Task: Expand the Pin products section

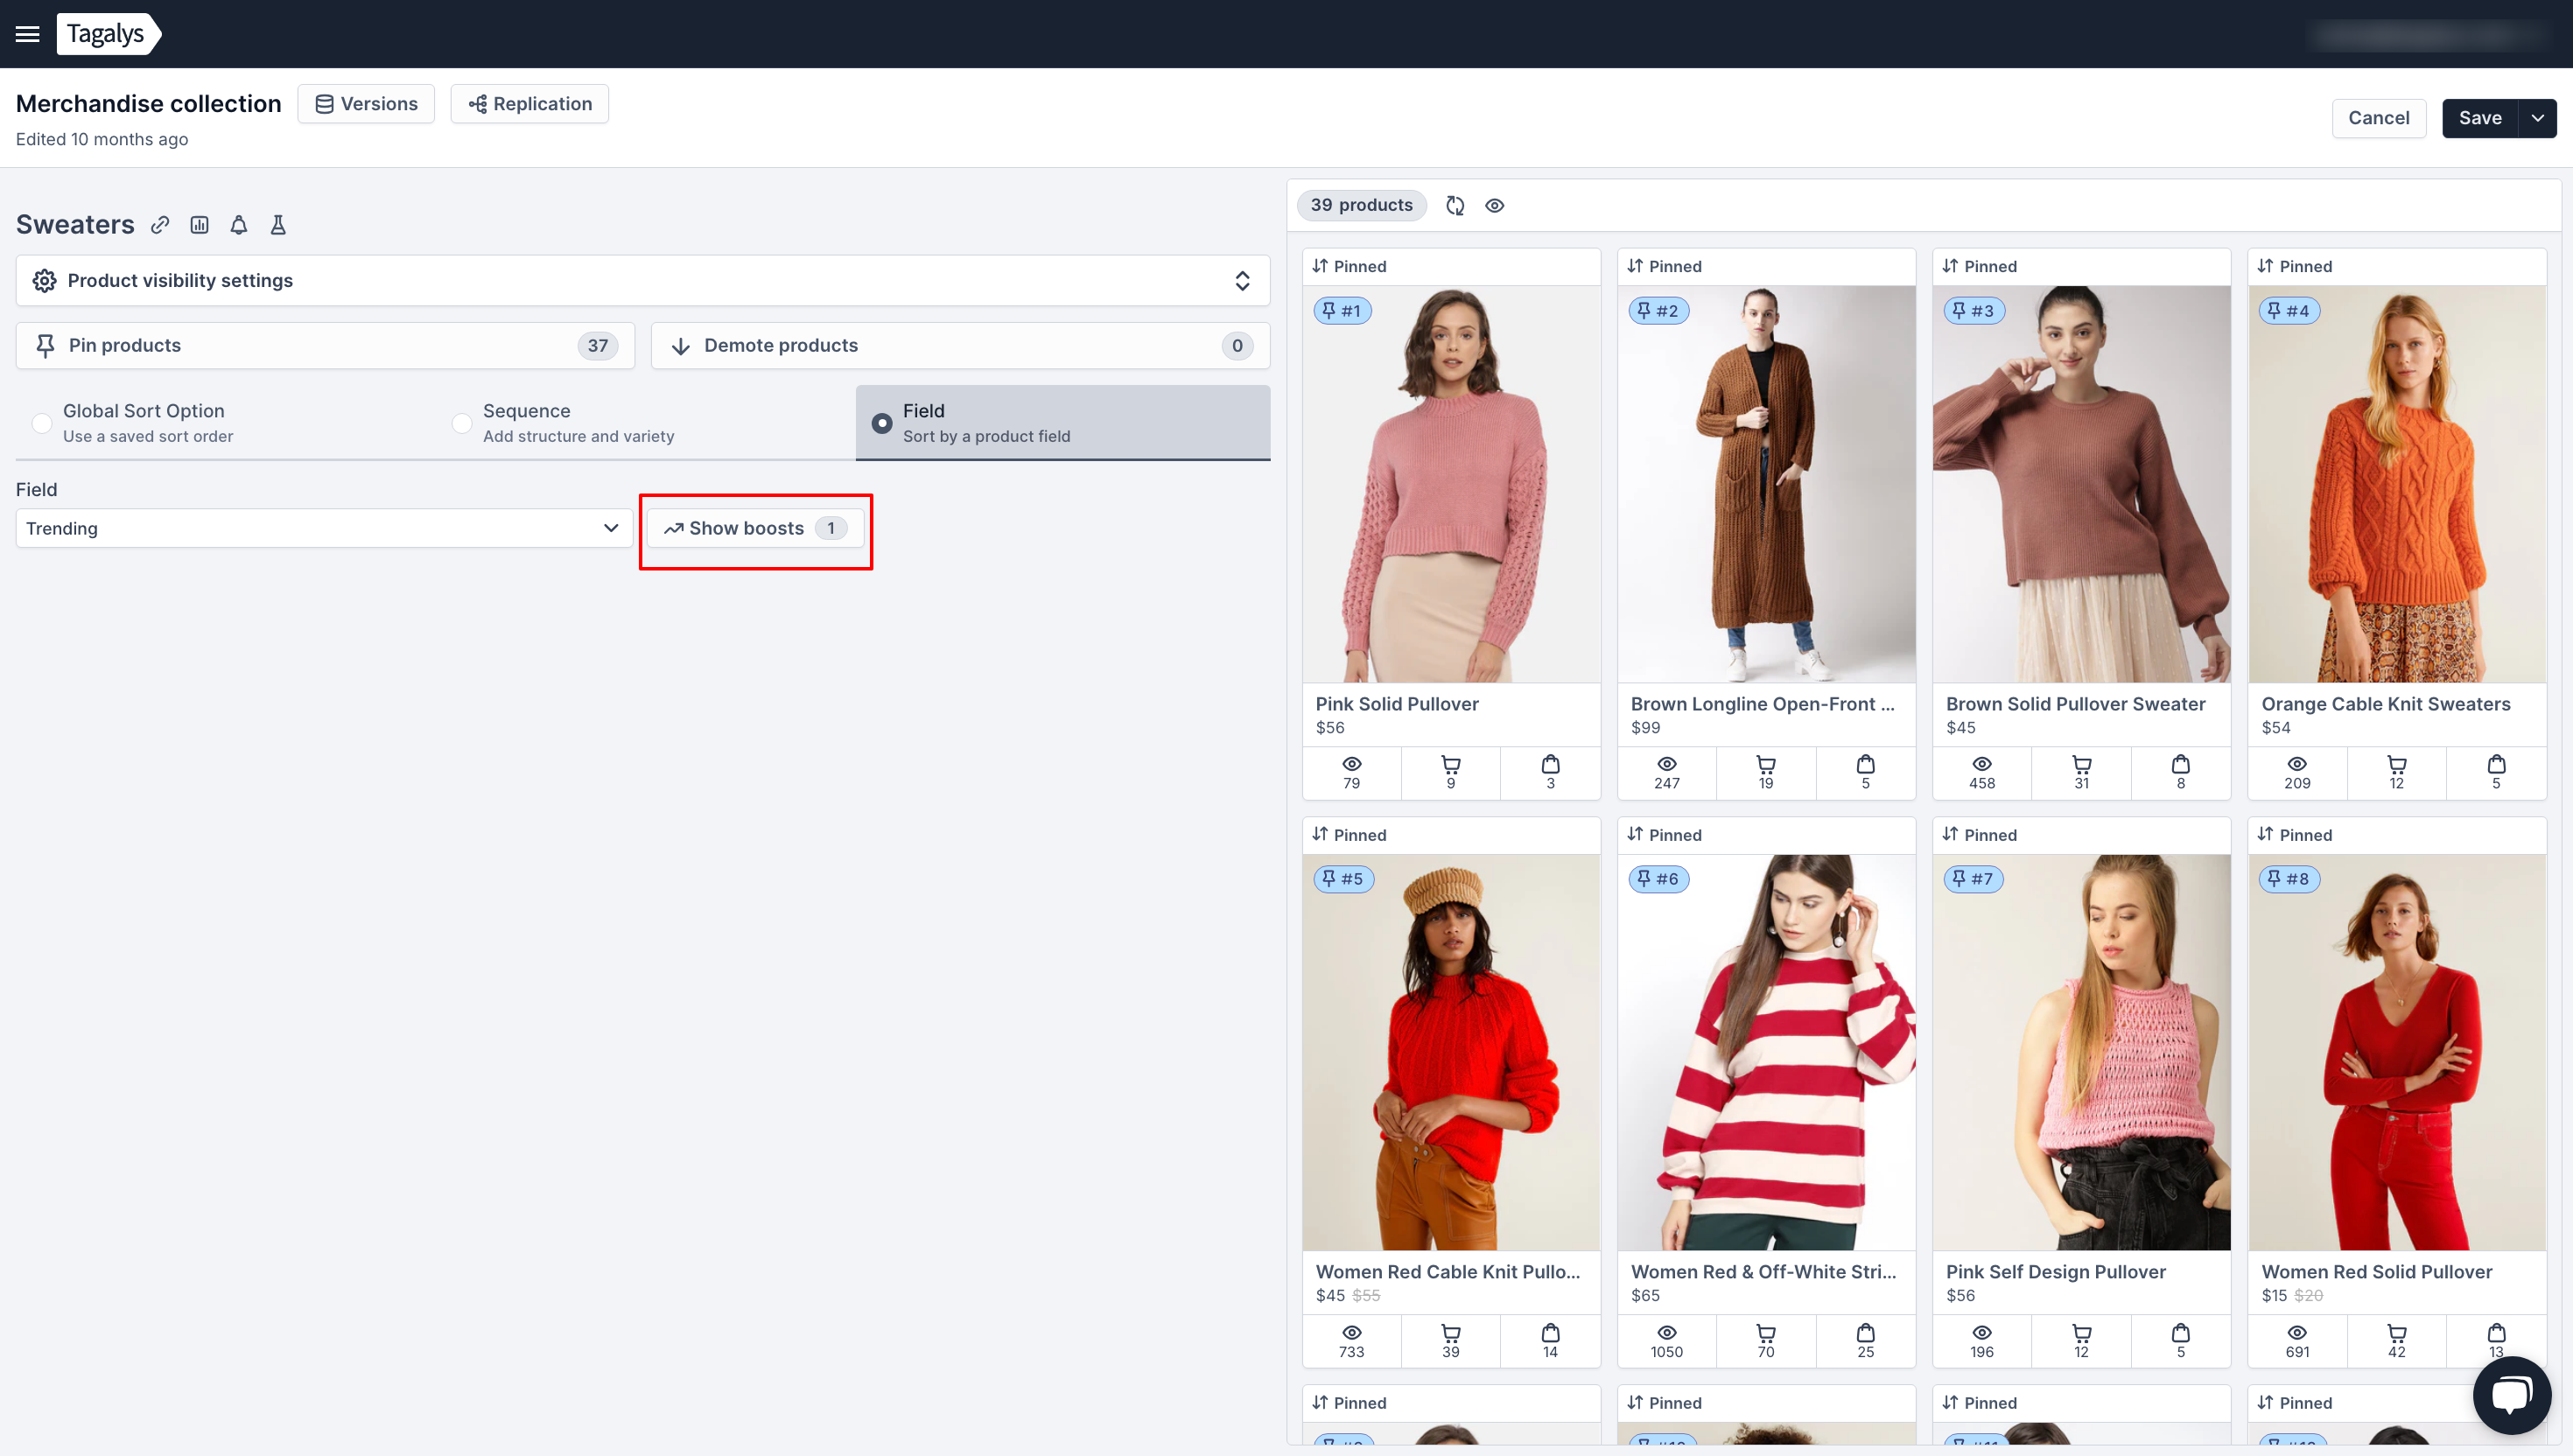Action: pyautogui.click(x=325, y=345)
